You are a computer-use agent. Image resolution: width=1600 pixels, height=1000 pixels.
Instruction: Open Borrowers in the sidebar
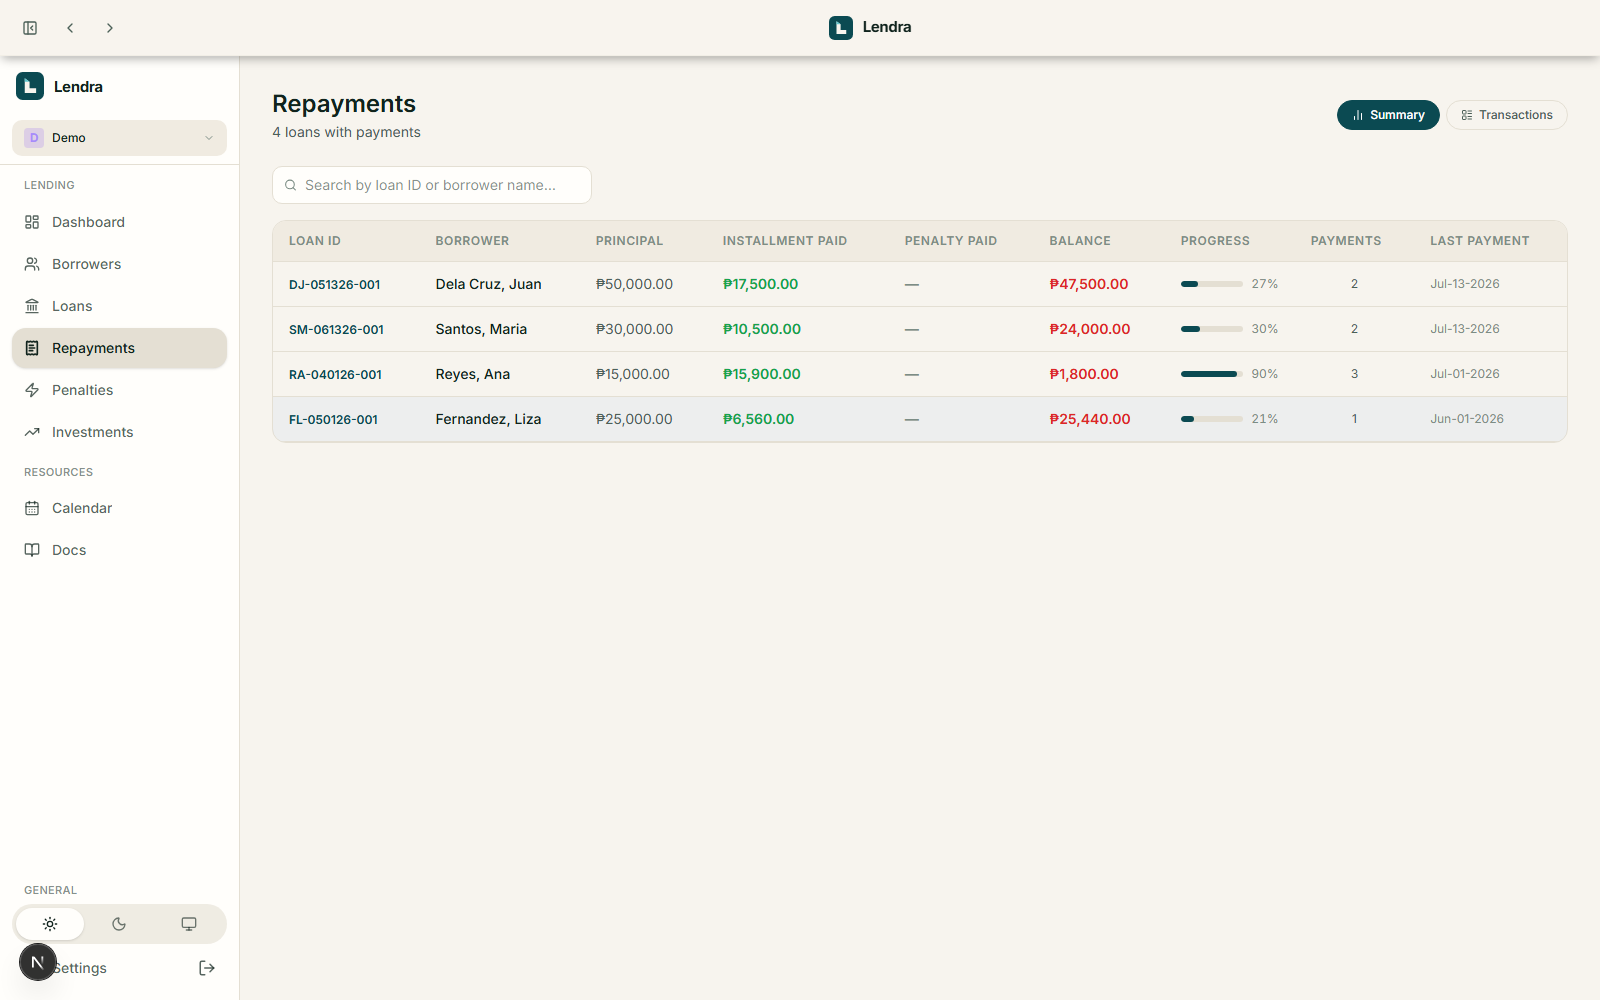[x=119, y=264]
